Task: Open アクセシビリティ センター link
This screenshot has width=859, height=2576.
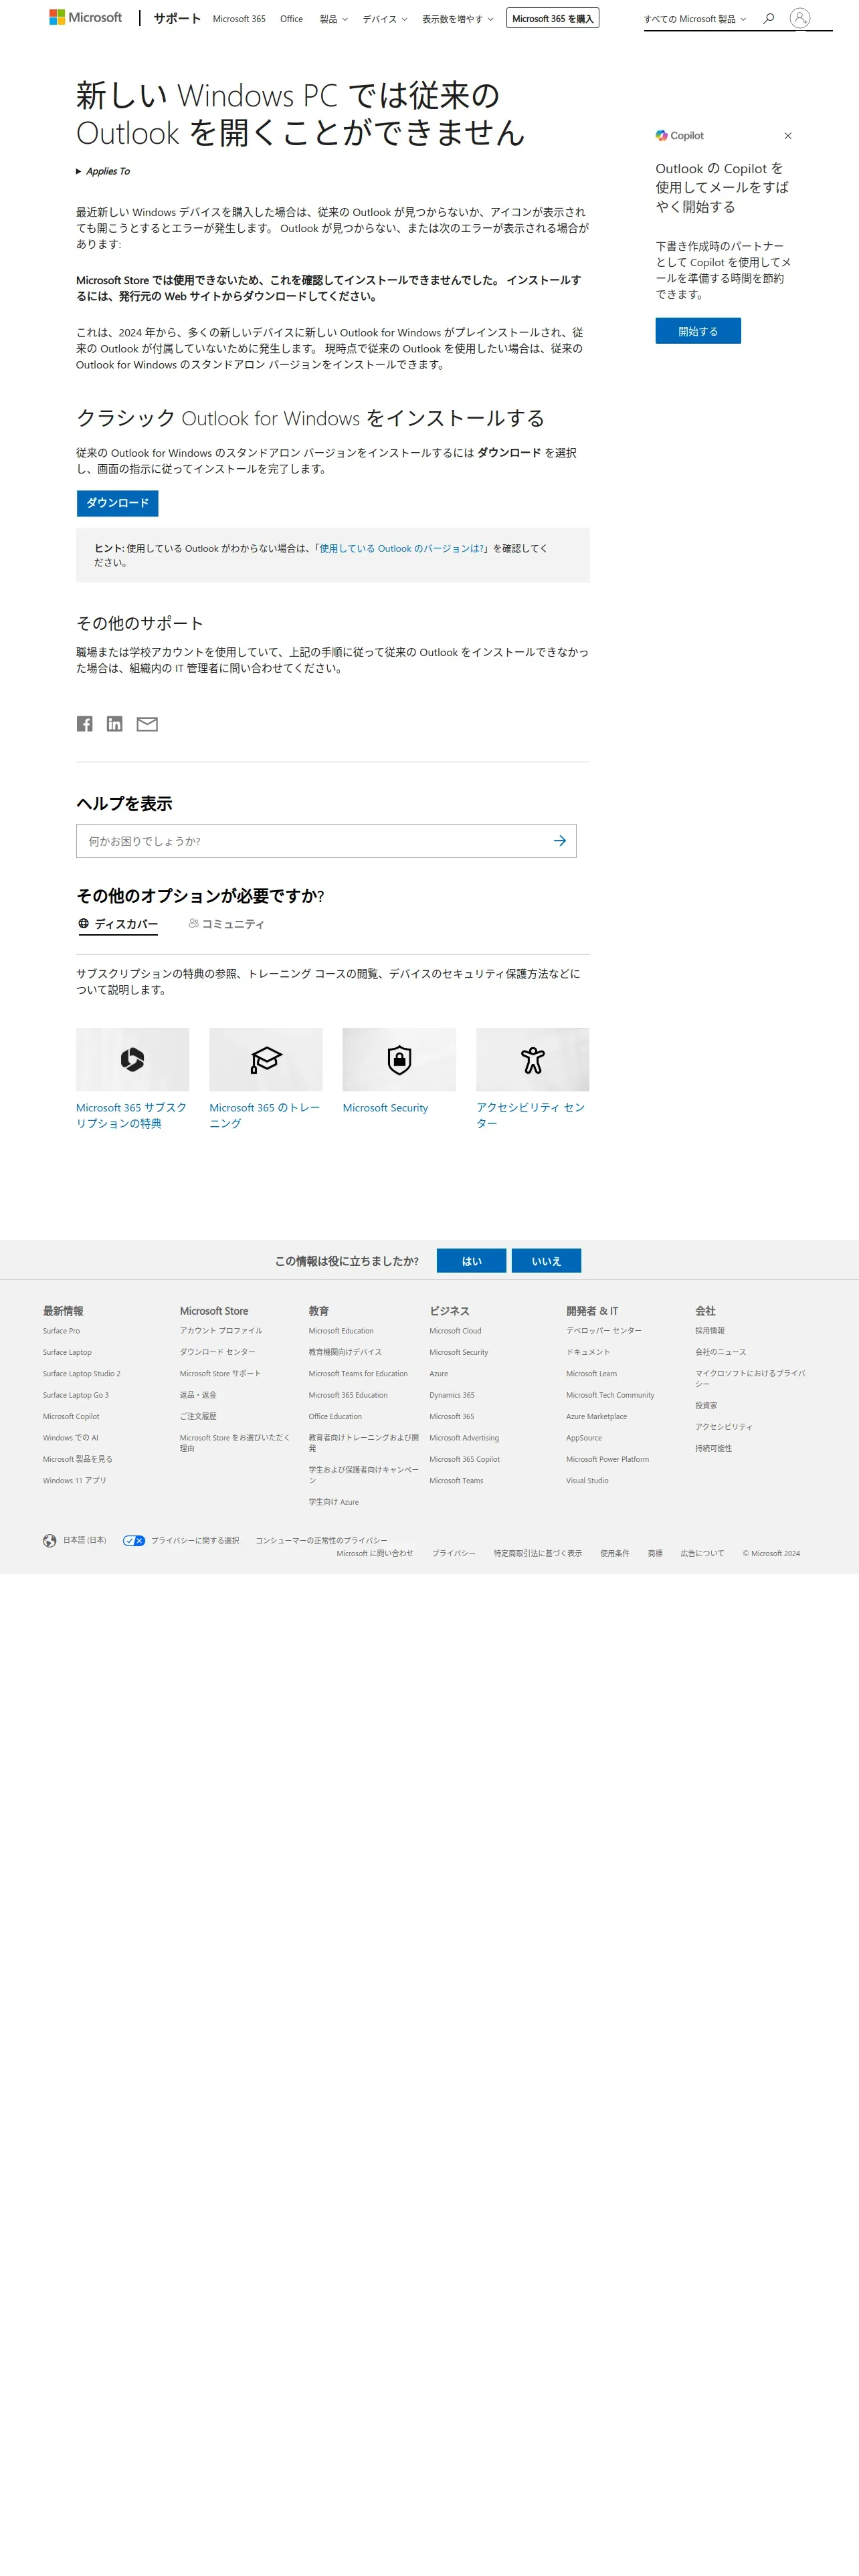Action: [x=531, y=1115]
